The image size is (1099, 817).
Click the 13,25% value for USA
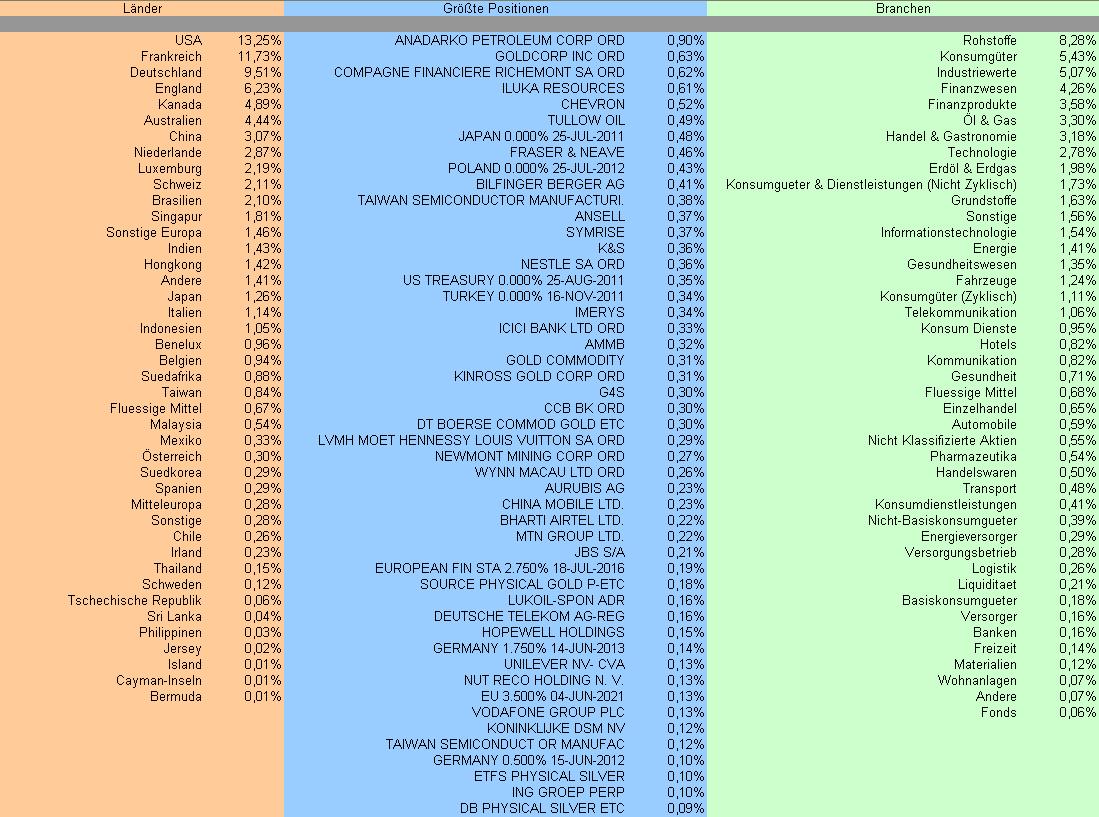(x=259, y=41)
